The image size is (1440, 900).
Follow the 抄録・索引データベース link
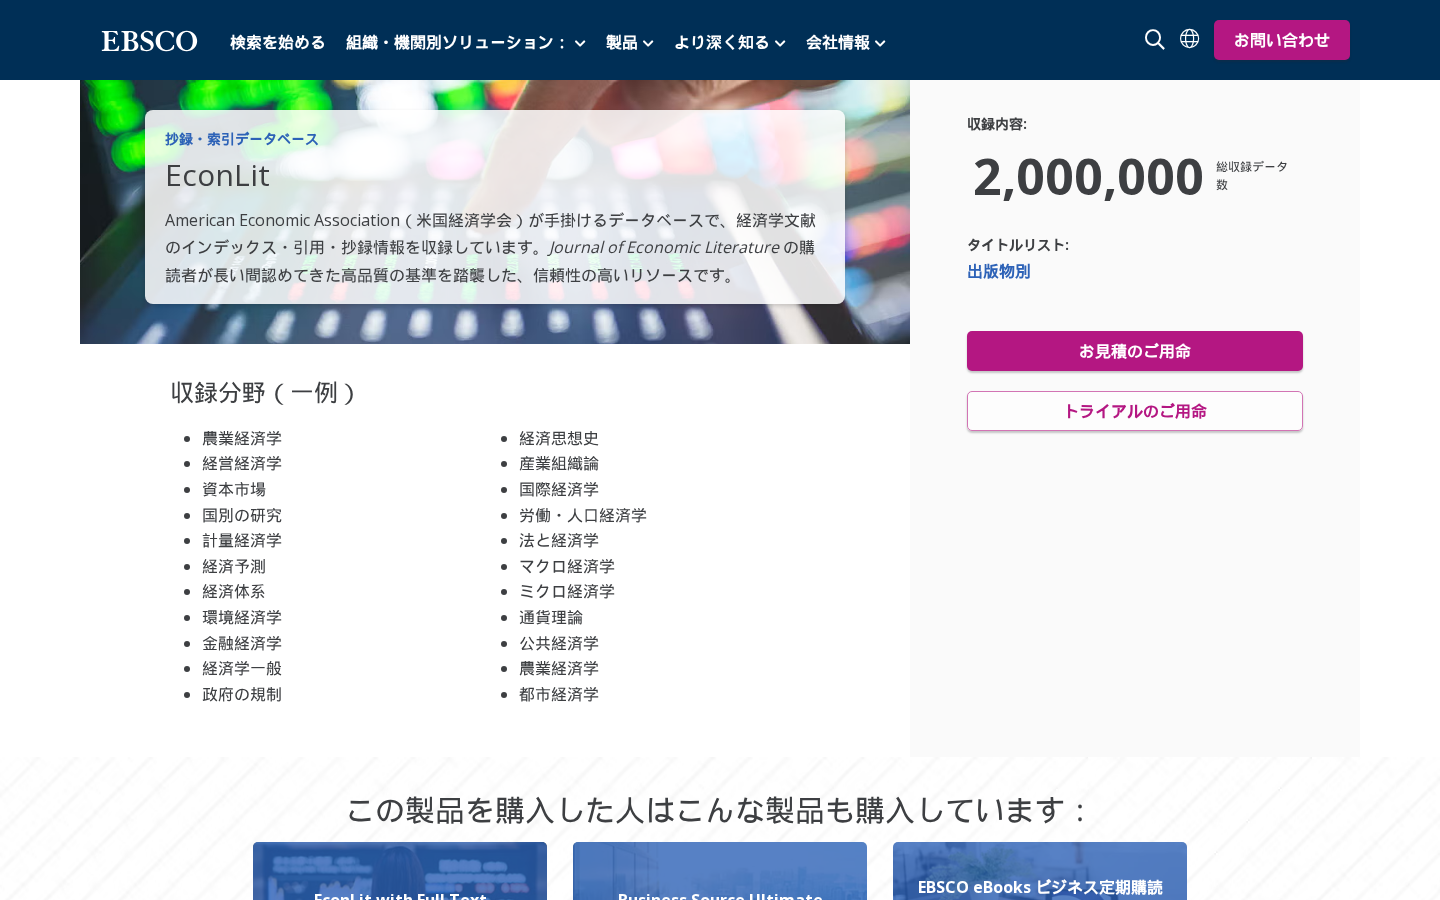click(x=242, y=139)
